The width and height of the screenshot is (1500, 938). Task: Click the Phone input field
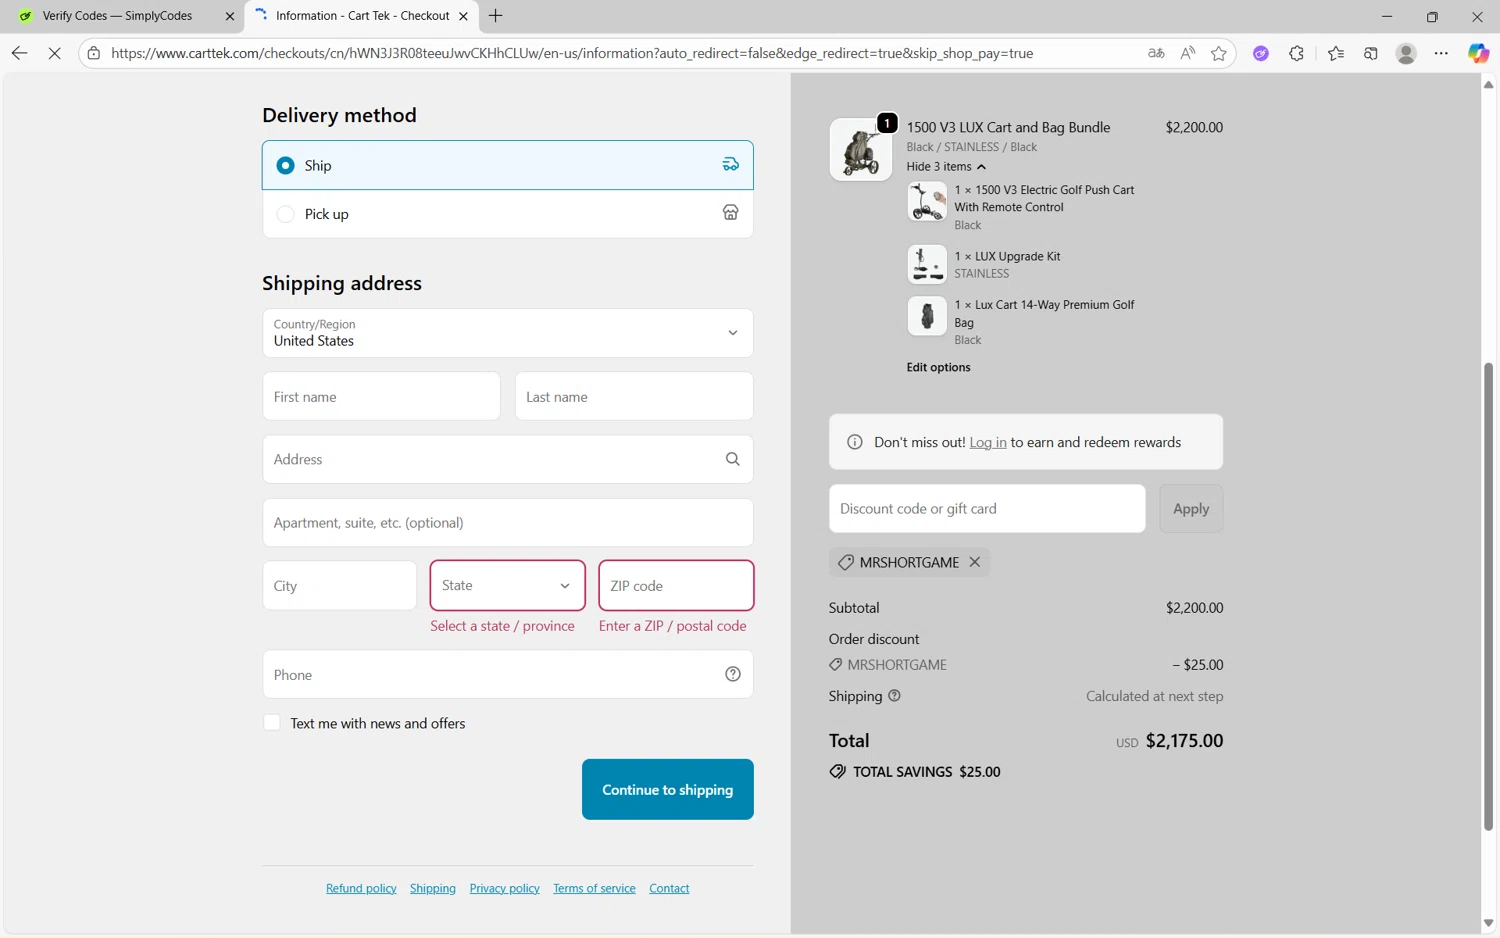[507, 674]
